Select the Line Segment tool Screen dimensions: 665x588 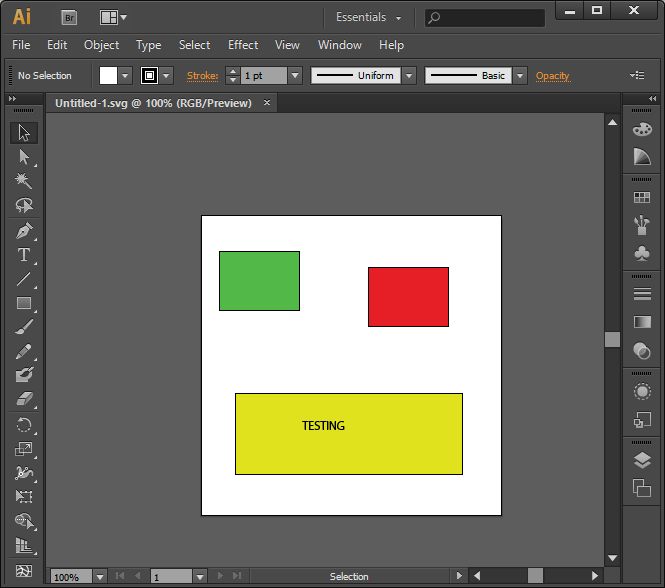(x=24, y=279)
